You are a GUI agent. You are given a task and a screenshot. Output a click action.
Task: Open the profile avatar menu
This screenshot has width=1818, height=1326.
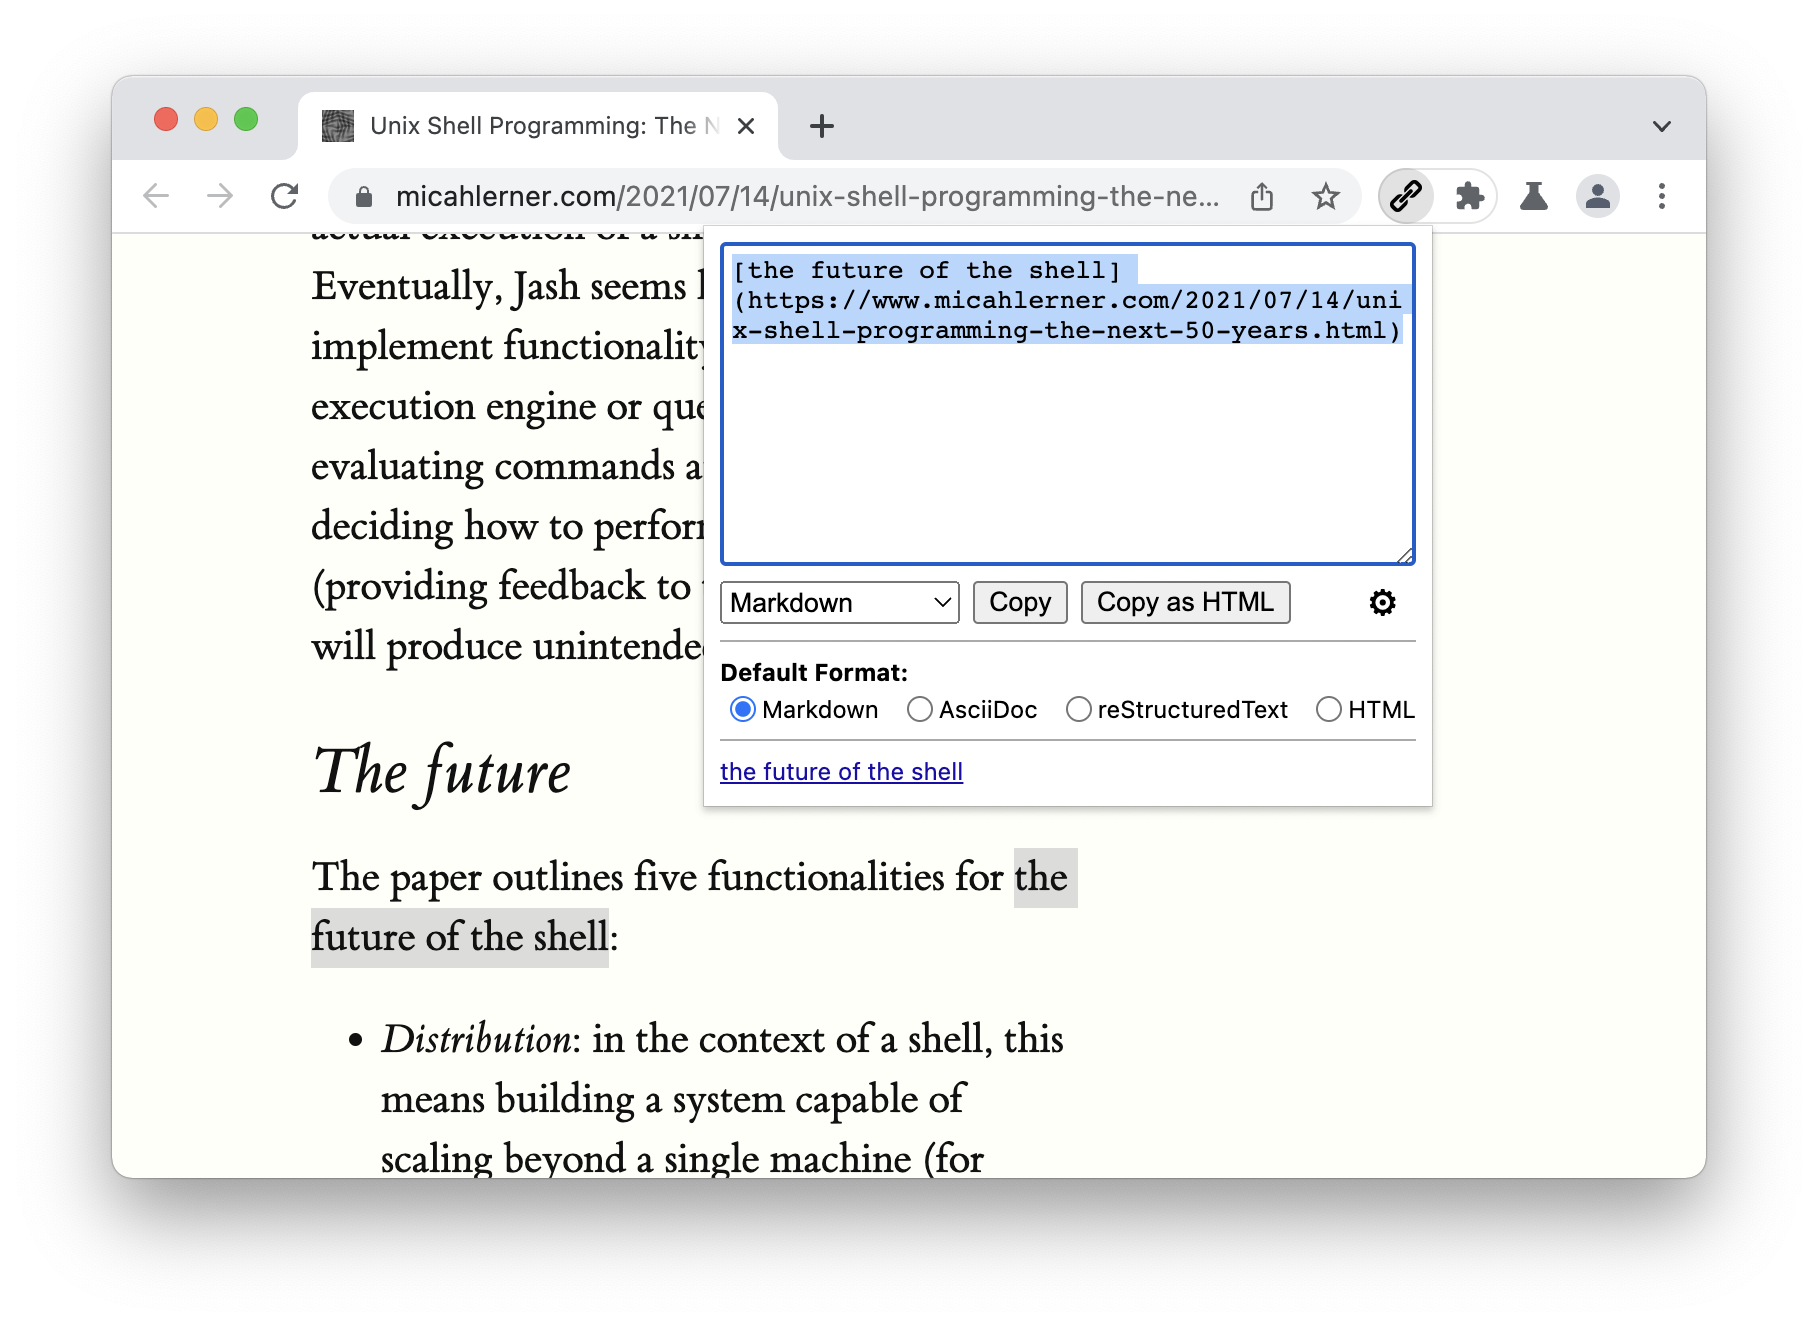[x=1597, y=196]
